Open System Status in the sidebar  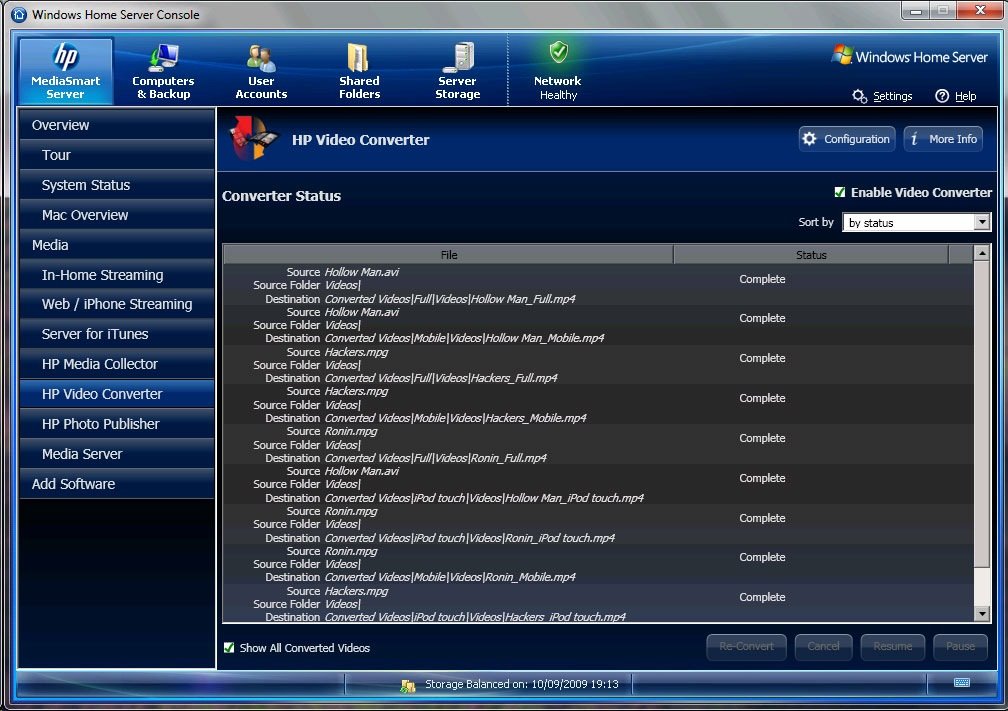[x=116, y=185]
